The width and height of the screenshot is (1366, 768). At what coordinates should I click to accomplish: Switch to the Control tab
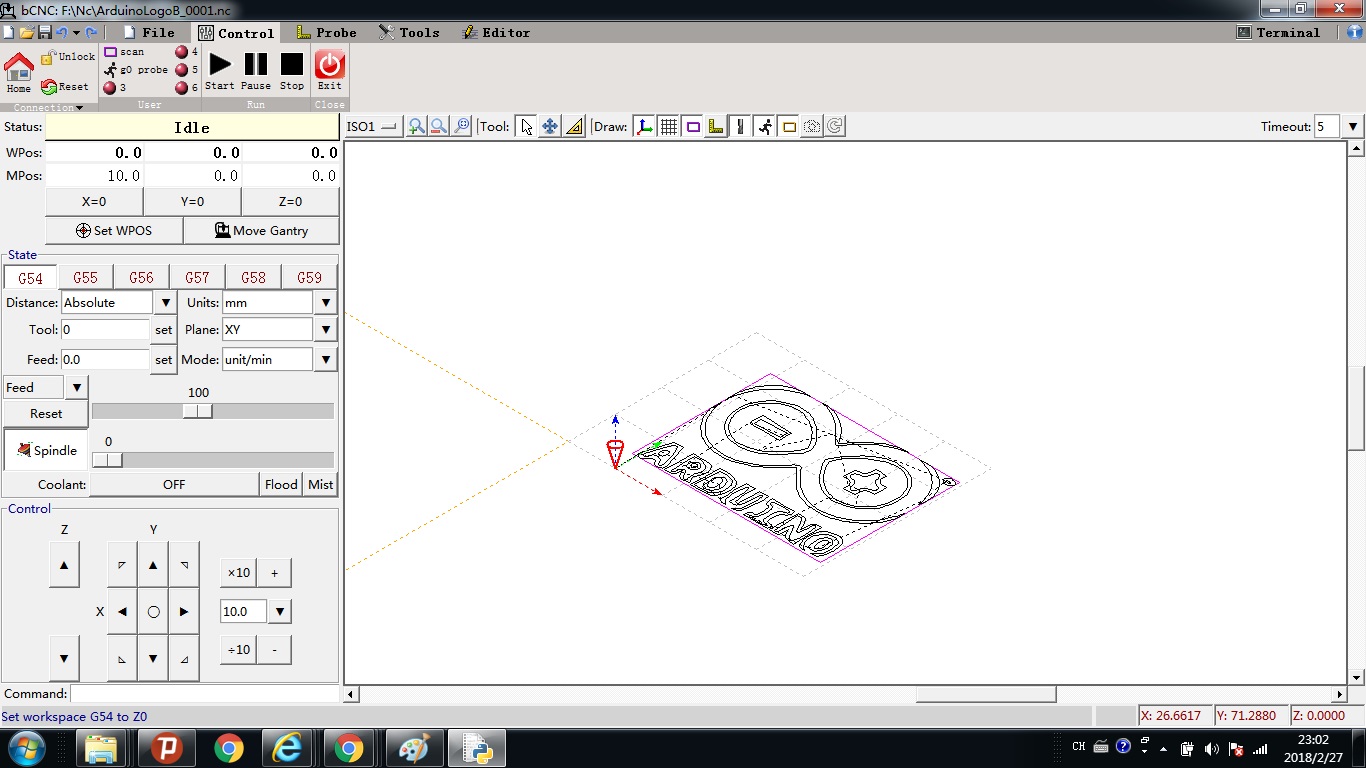click(x=235, y=33)
